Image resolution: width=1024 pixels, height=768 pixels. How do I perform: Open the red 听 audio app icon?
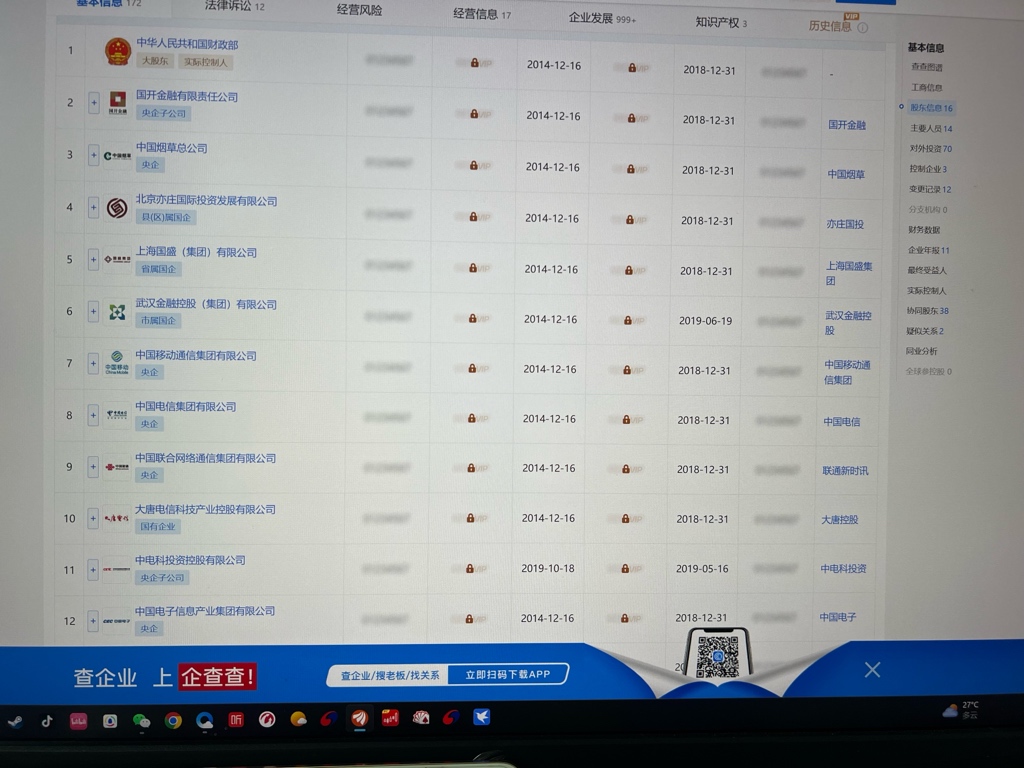point(236,720)
